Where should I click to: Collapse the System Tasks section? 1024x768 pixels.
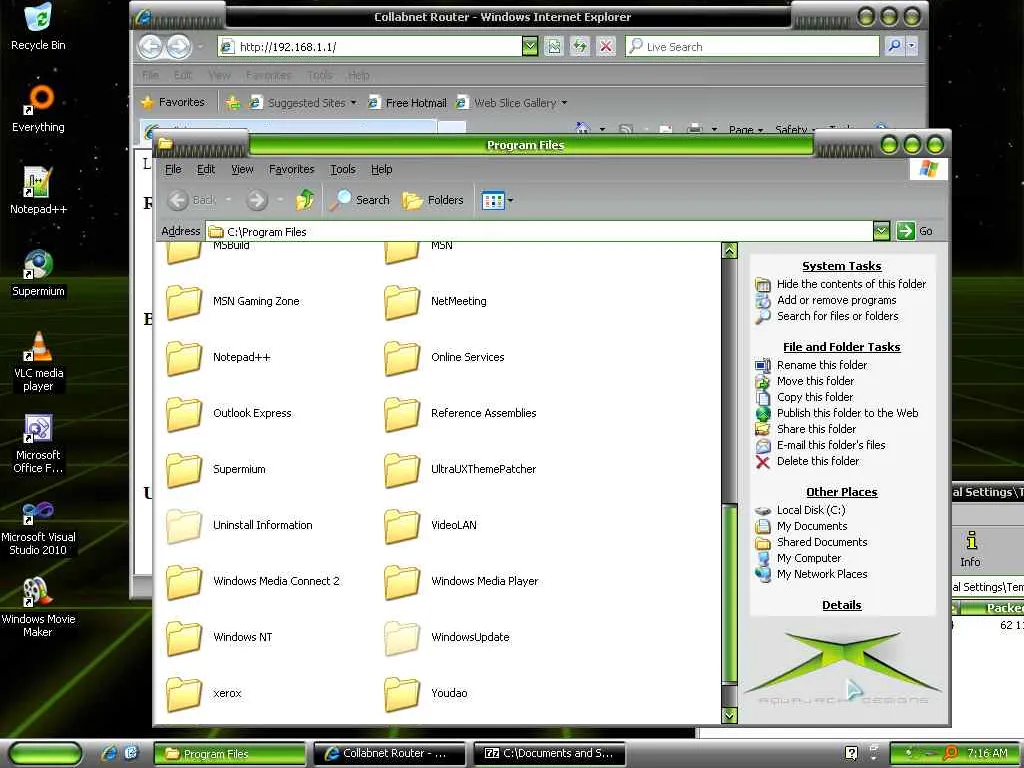tap(842, 266)
